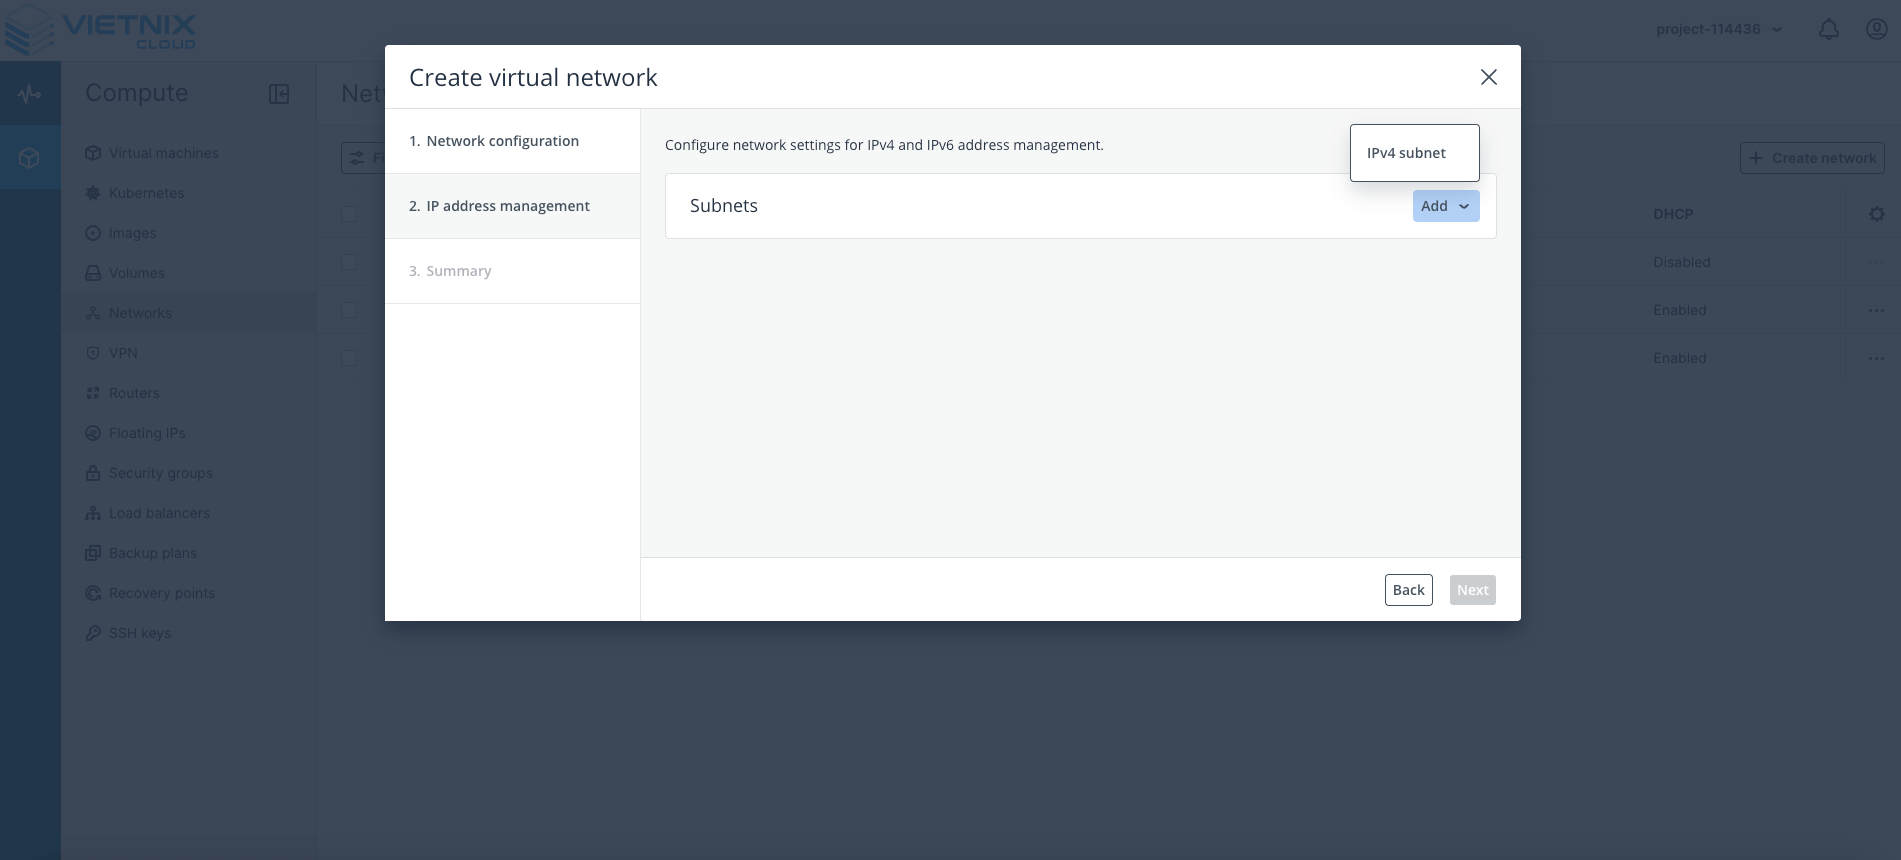Click the Backup plans sidebar icon
The width and height of the screenshot is (1901, 860).
tap(93, 553)
